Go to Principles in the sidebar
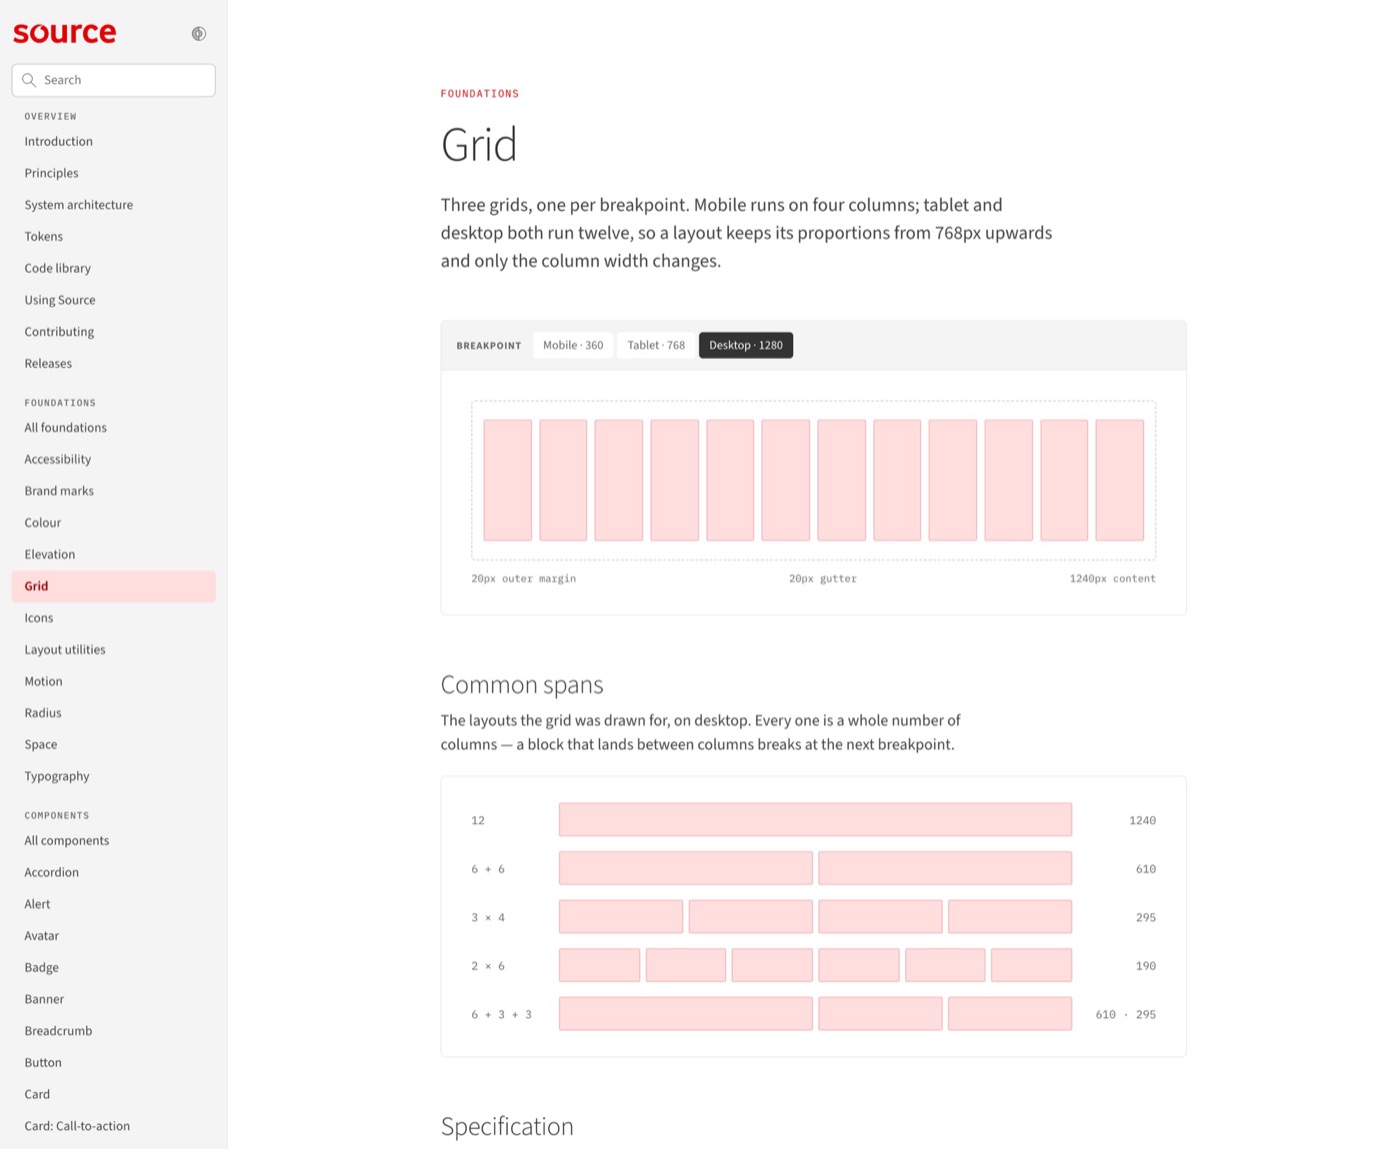 point(114,173)
